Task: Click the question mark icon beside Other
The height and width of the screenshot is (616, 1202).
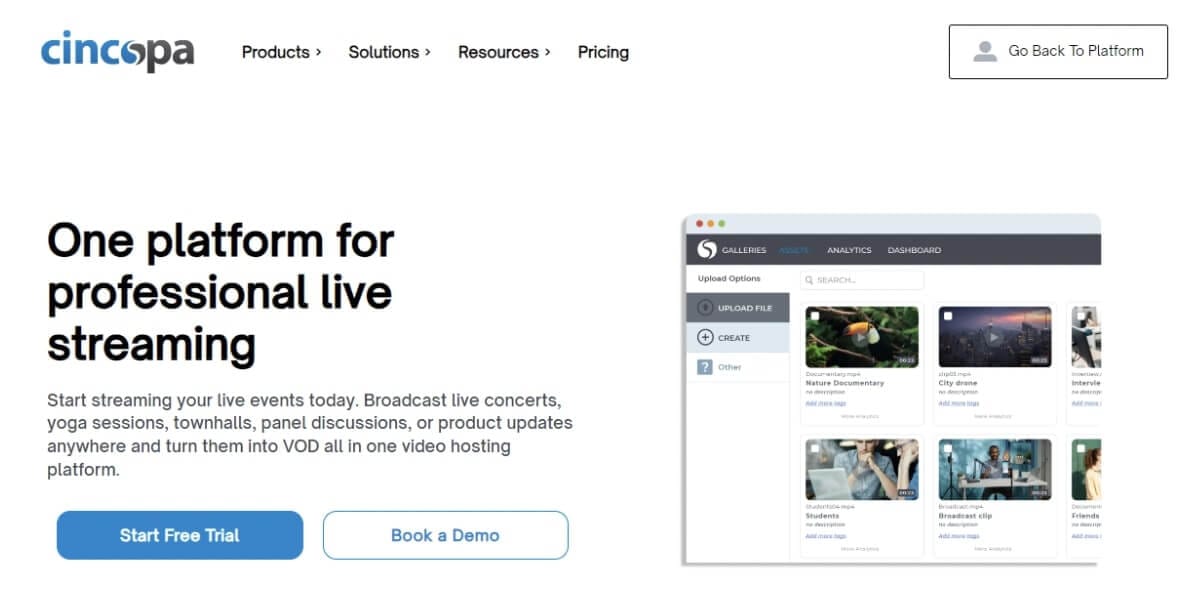Action: point(705,367)
